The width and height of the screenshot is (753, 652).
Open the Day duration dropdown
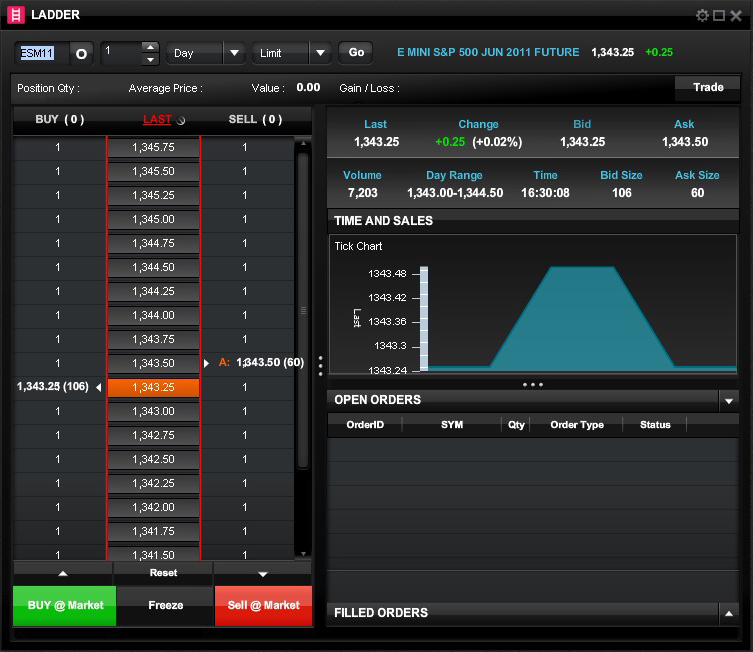234,53
